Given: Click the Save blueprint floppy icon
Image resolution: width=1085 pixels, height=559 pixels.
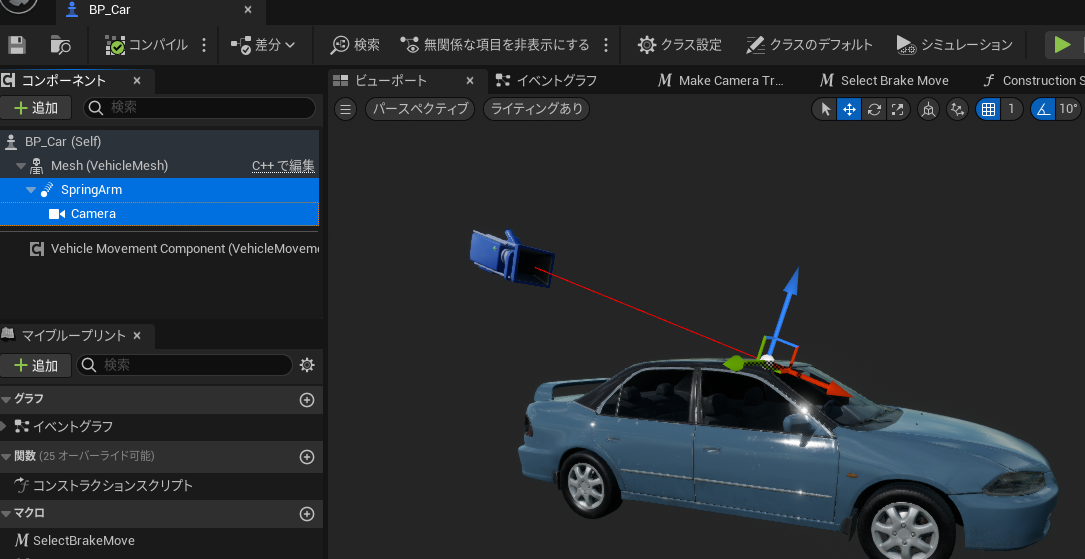Looking at the screenshot, I should coord(17,45).
